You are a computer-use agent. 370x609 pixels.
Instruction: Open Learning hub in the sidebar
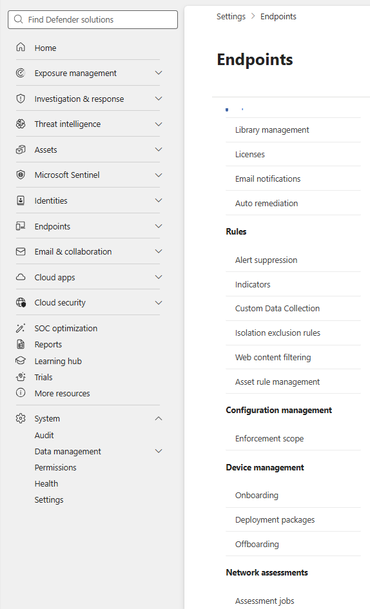tap(58, 361)
